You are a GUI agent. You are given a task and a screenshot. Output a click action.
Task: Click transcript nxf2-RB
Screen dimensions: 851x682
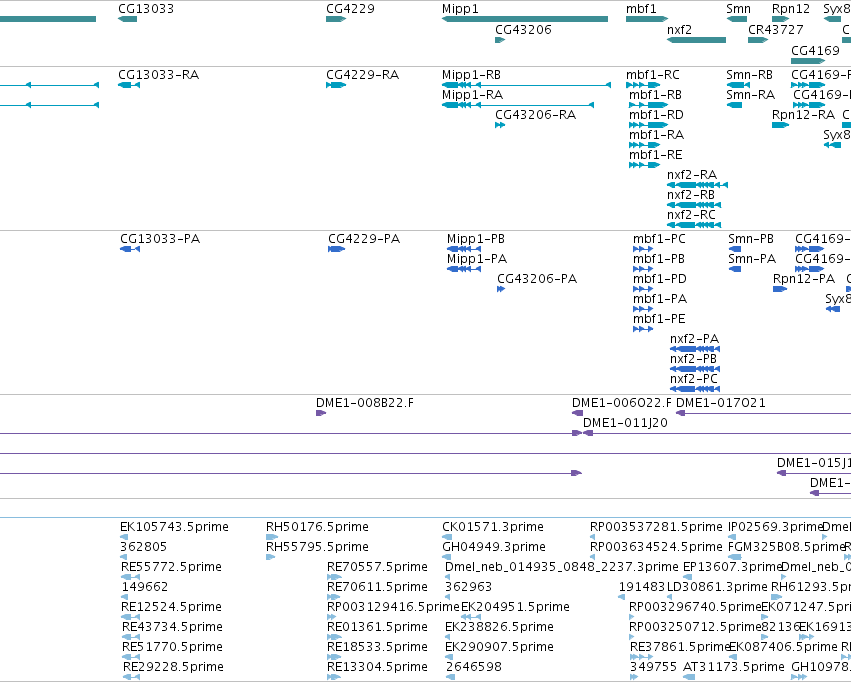coord(691,195)
